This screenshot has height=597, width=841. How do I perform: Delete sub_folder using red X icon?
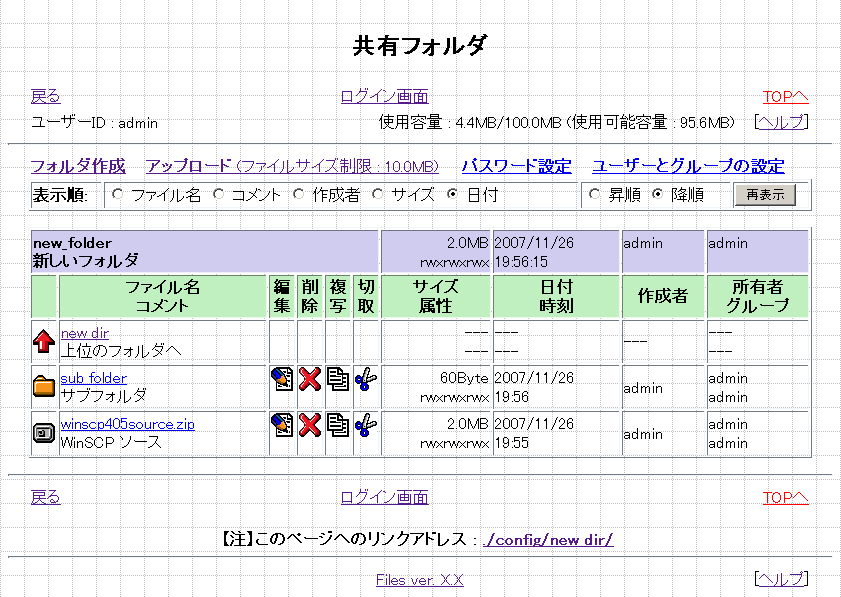point(310,379)
